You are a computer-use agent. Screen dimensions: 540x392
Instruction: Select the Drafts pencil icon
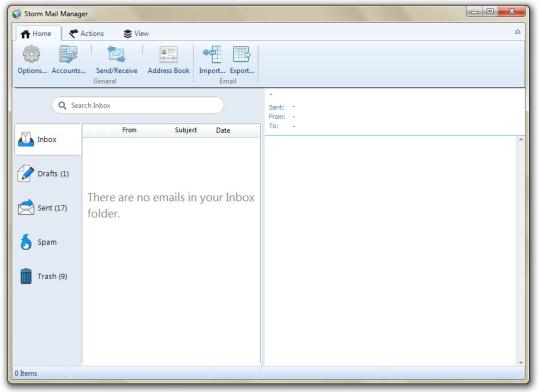pyautogui.click(x=26, y=173)
